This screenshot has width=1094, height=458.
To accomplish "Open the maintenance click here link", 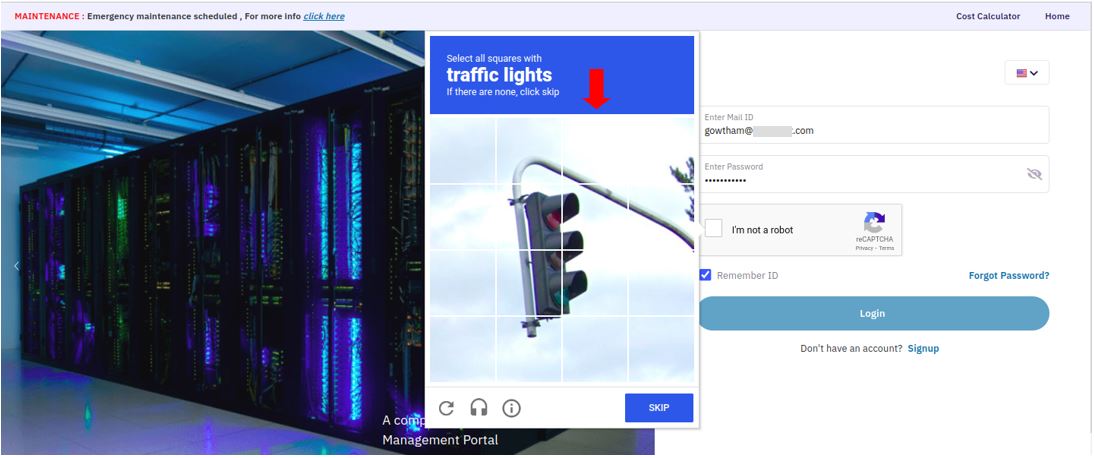I will [324, 16].
